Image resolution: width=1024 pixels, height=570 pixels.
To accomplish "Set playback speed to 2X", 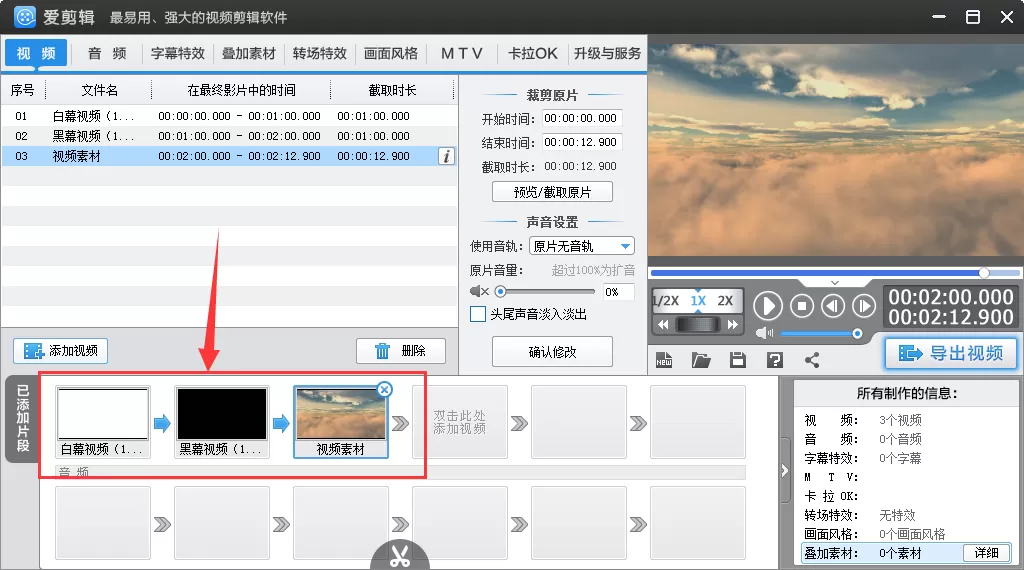I will [x=725, y=301].
